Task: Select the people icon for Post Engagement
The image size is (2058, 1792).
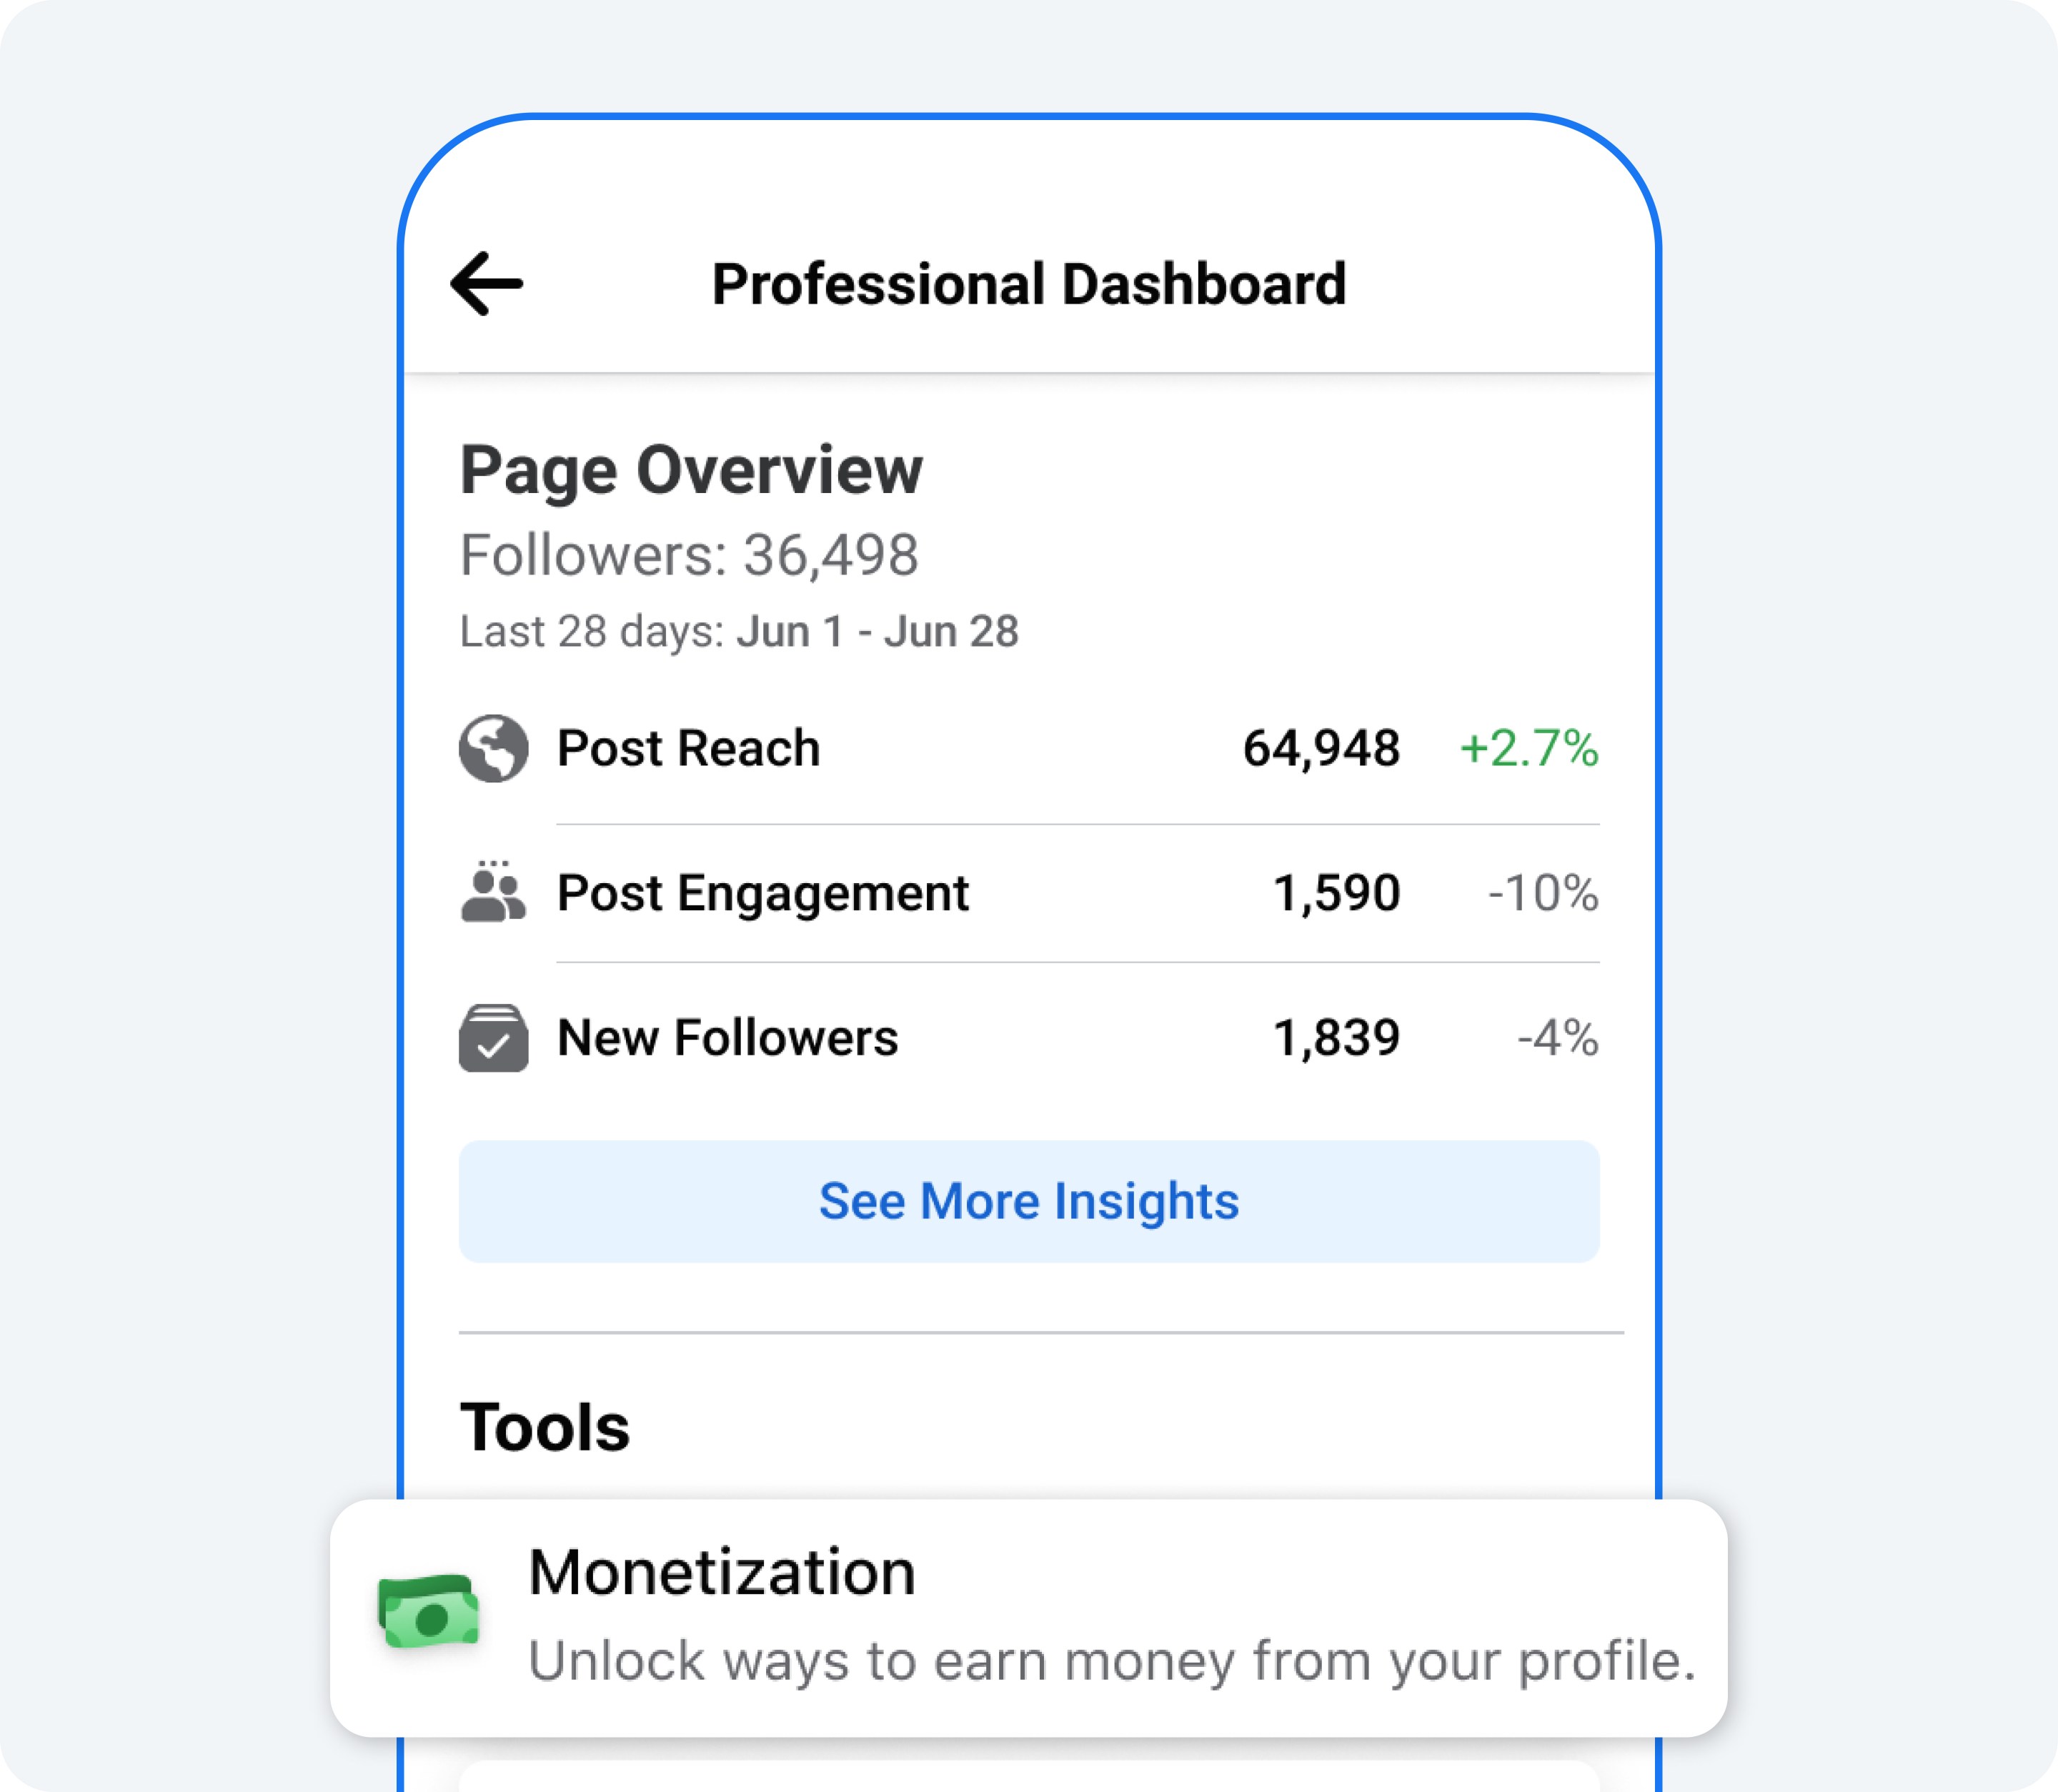Action: [493, 893]
